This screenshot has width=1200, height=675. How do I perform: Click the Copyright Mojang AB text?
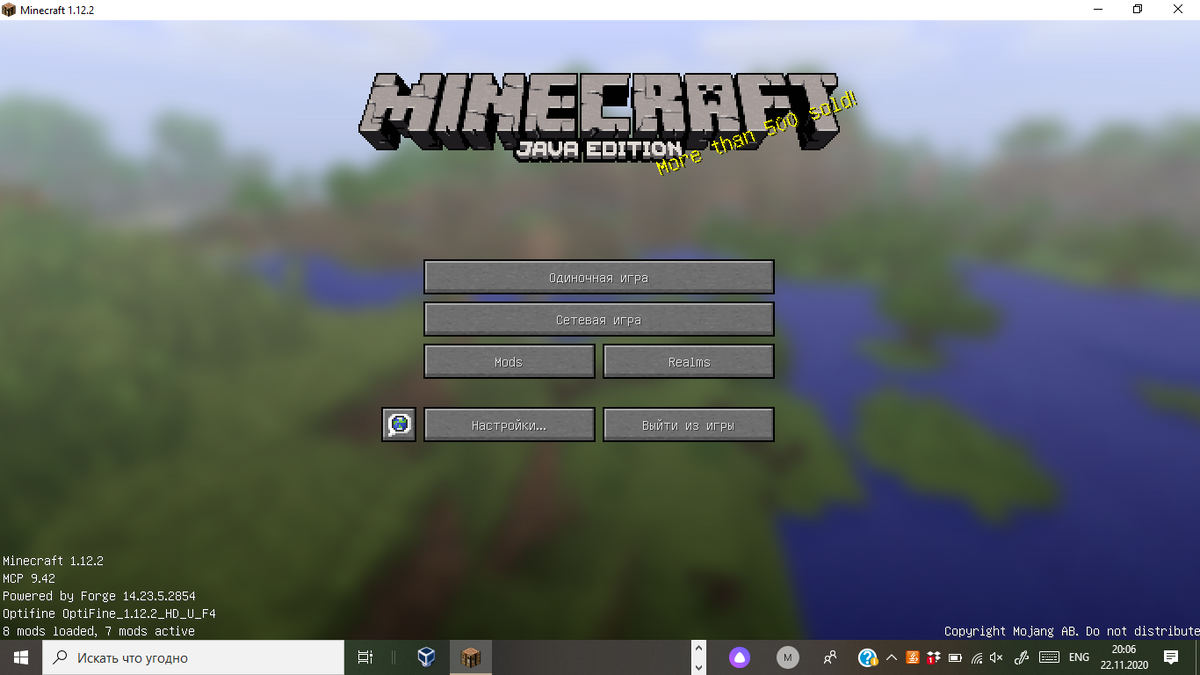pyautogui.click(x=1071, y=631)
